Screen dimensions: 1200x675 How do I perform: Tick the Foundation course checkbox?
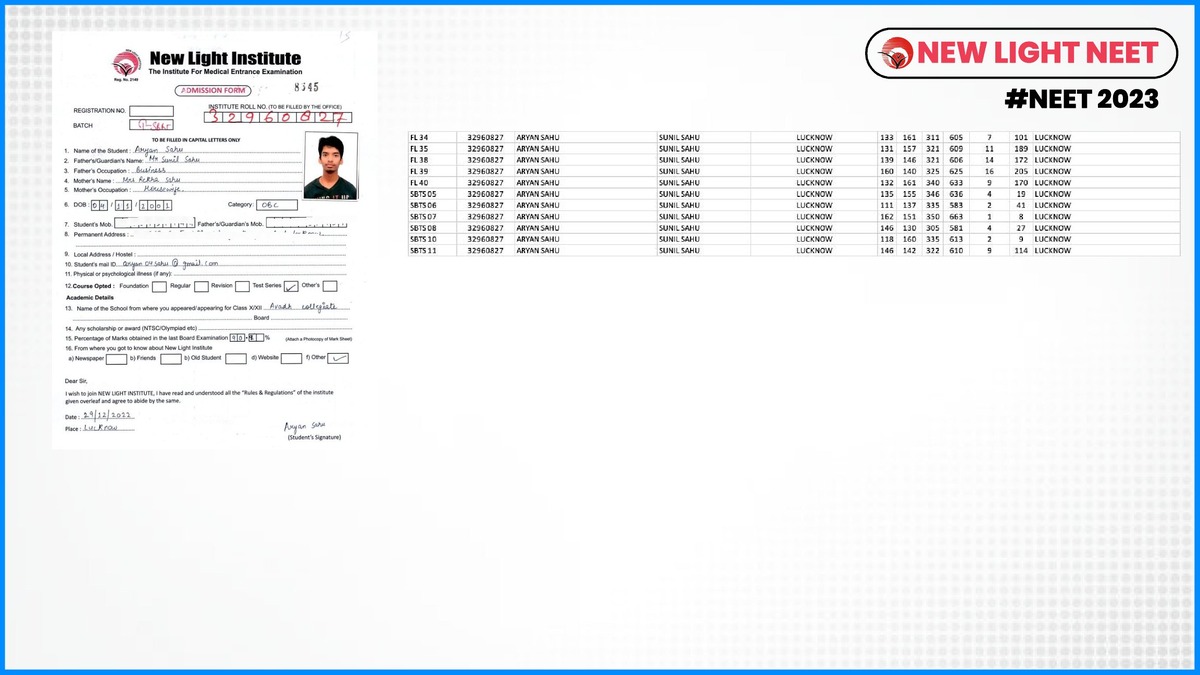click(x=159, y=287)
